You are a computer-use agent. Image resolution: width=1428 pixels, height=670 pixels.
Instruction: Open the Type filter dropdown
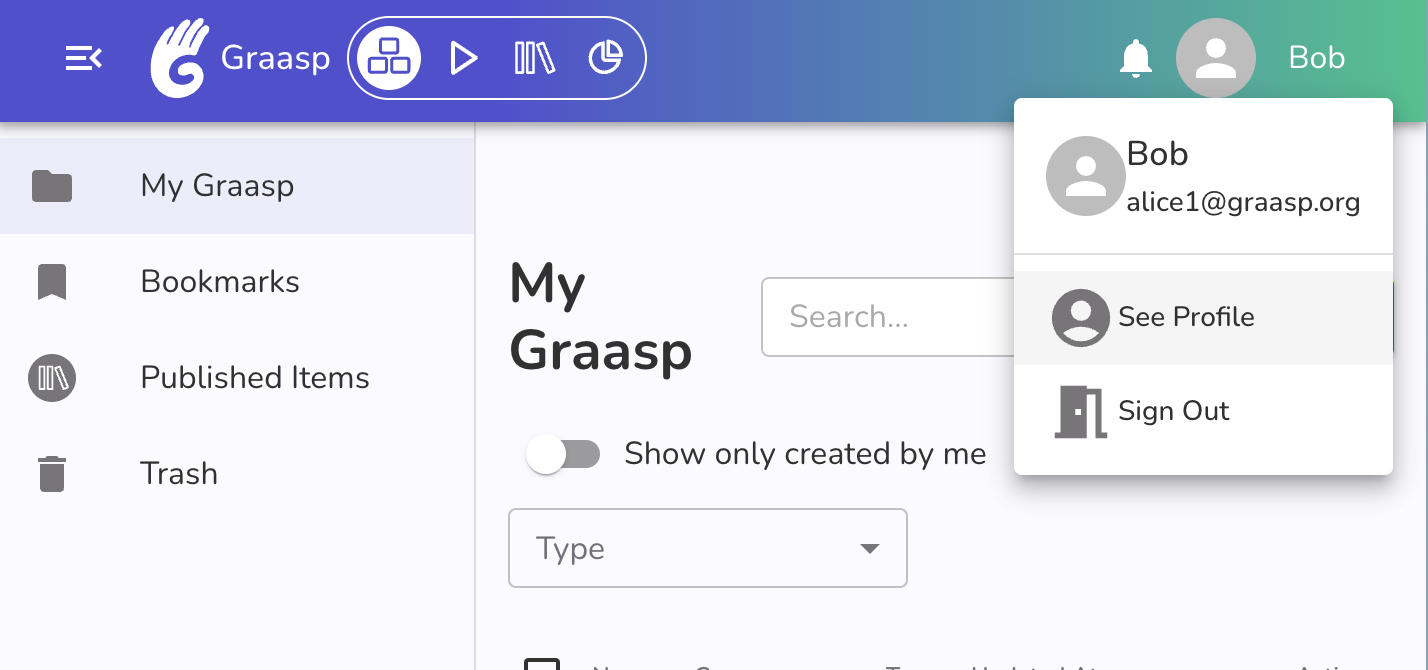pos(707,548)
